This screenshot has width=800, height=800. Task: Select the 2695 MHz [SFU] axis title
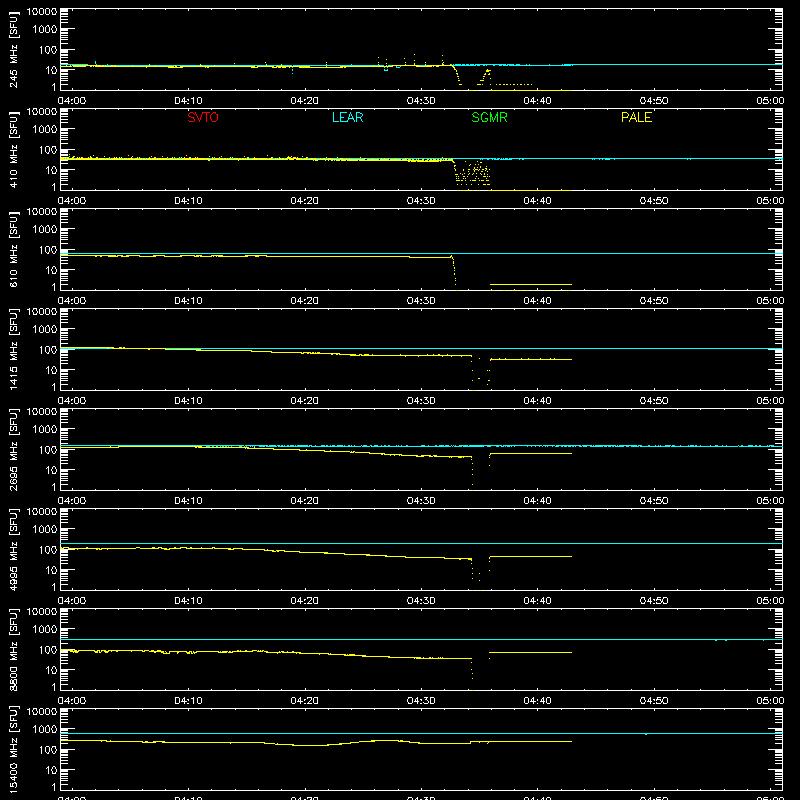click(13, 449)
